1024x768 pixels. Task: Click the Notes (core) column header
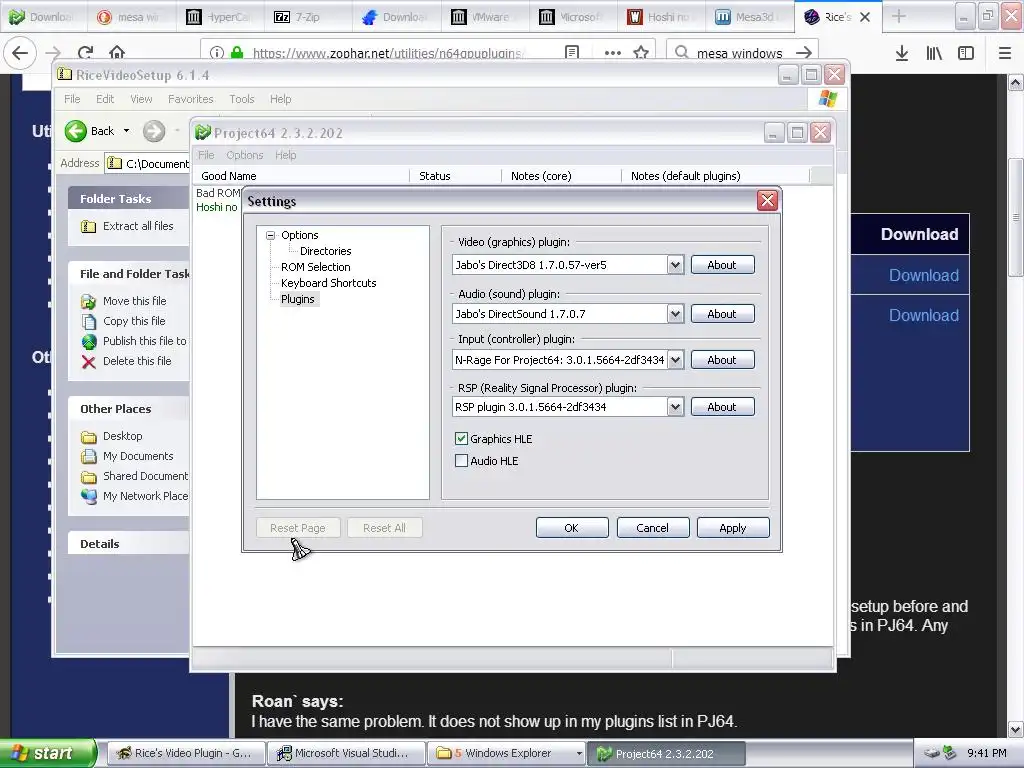(x=562, y=176)
